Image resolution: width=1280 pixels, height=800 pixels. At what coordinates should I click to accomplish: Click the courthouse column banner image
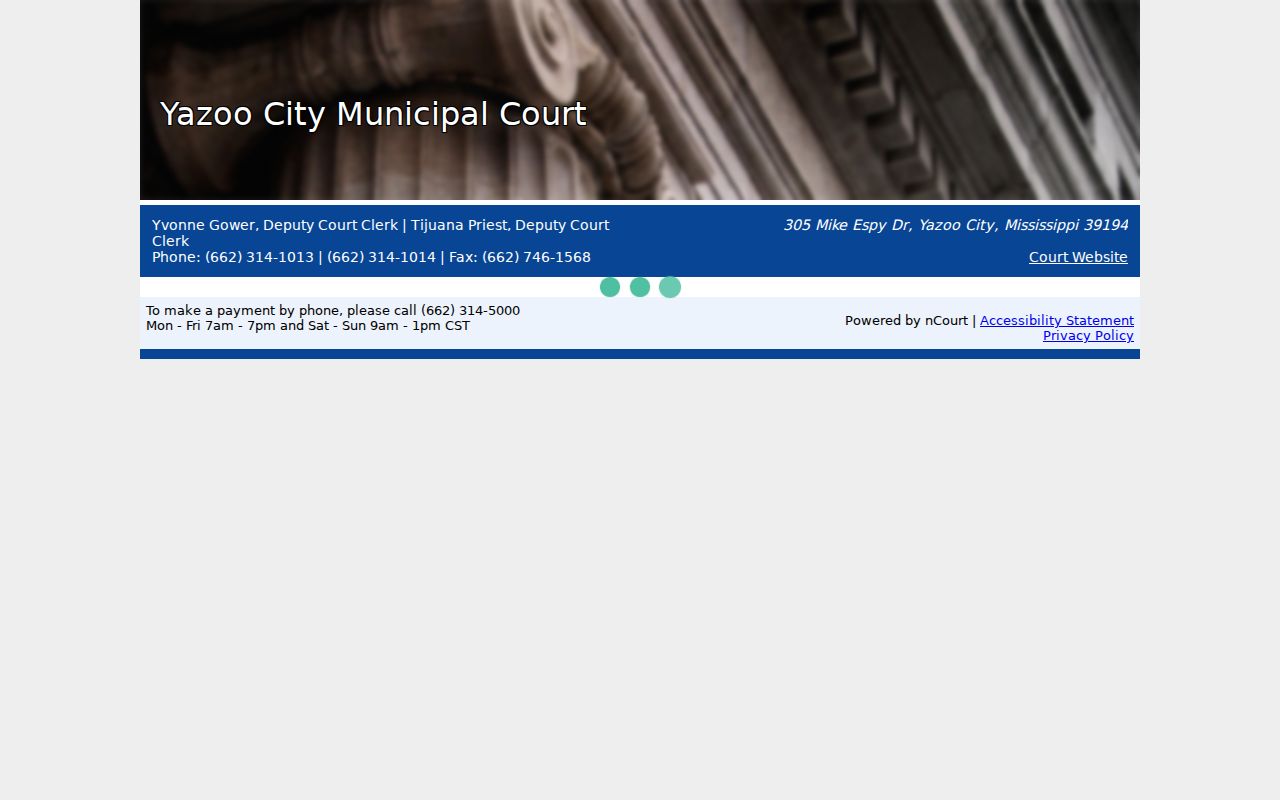pyautogui.click(x=640, y=100)
